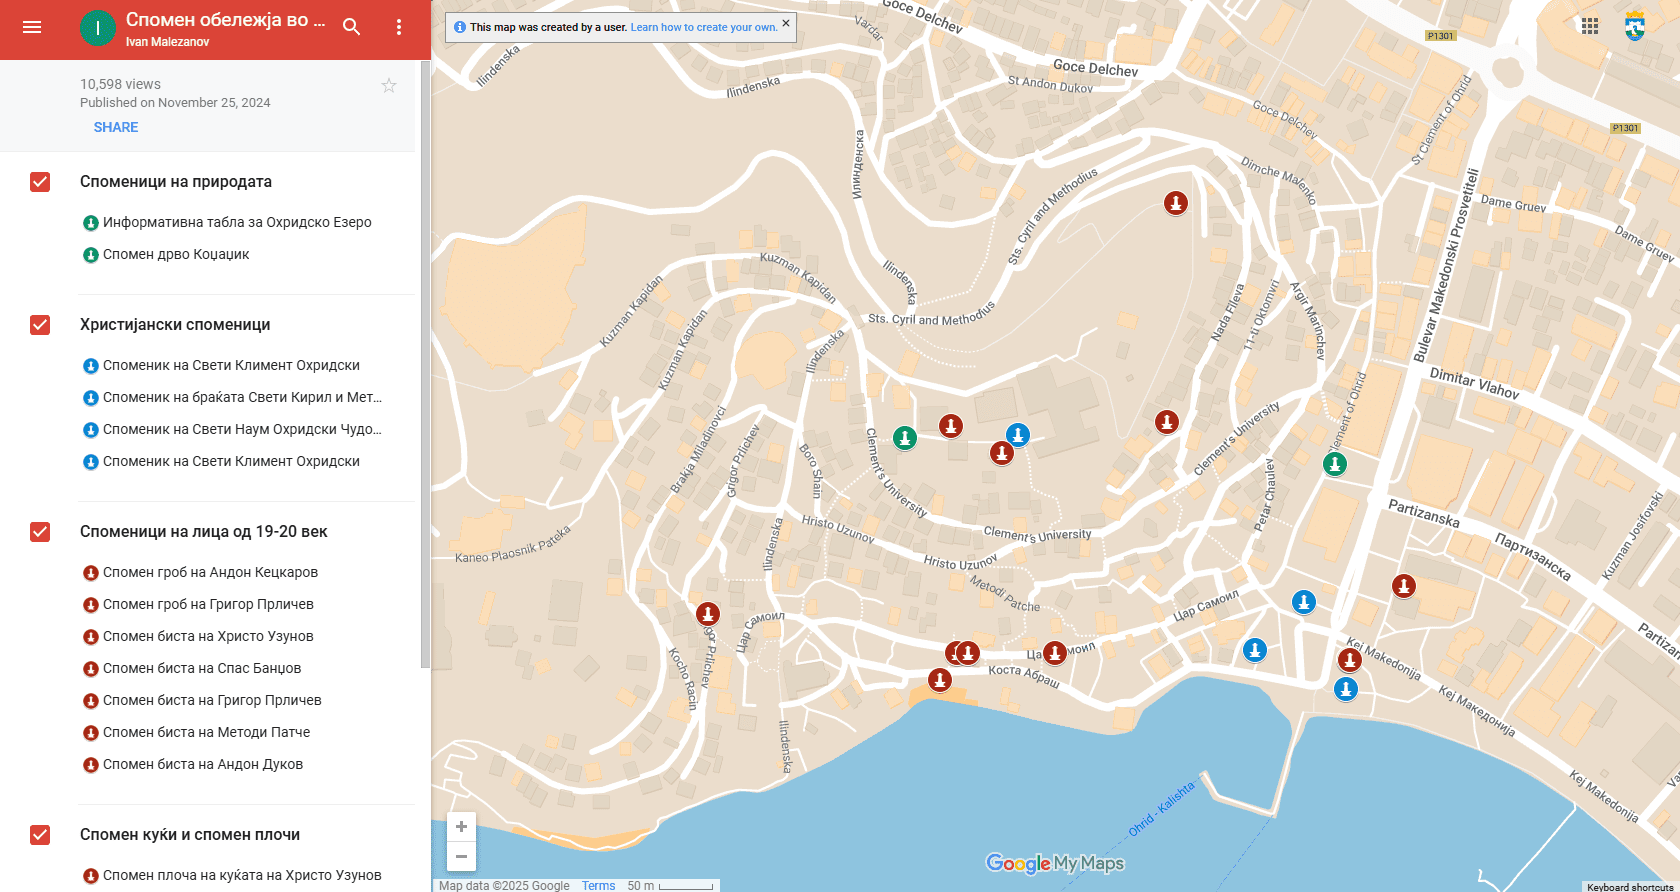Open 'Споменик на браќата Свети Кирил и Мет…' item

(242, 397)
